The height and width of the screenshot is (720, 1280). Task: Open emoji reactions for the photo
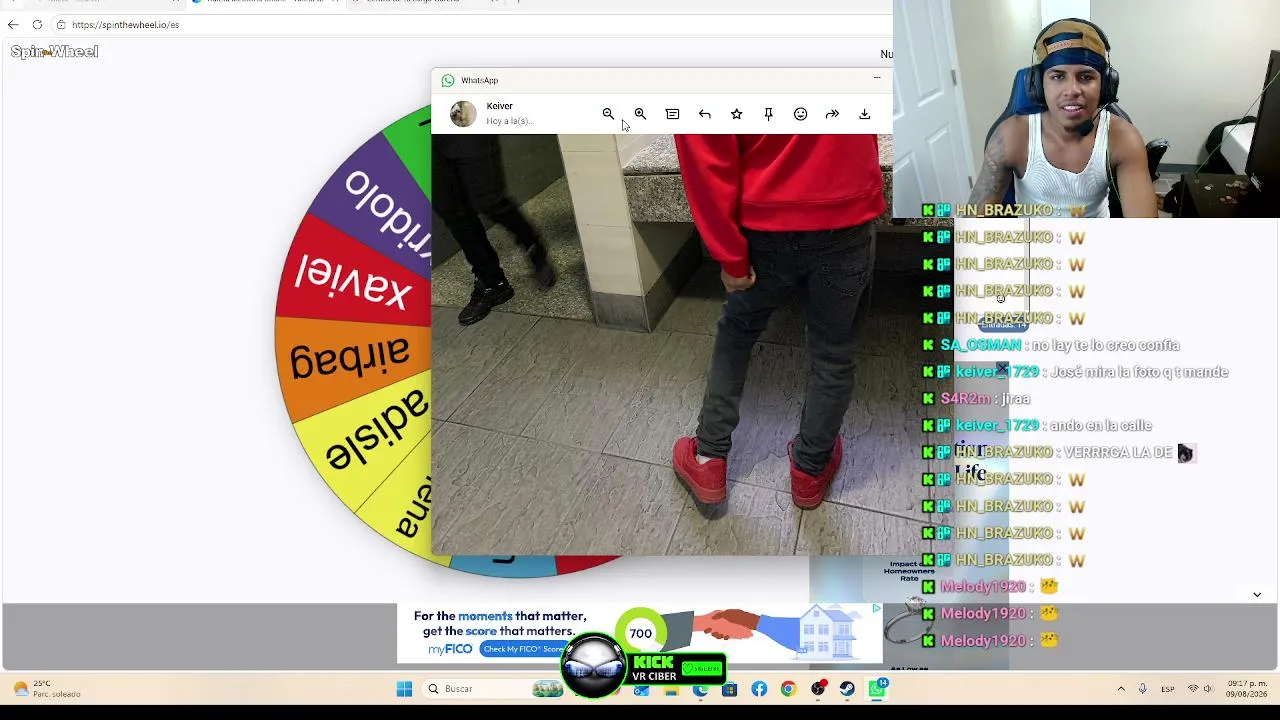(x=800, y=114)
